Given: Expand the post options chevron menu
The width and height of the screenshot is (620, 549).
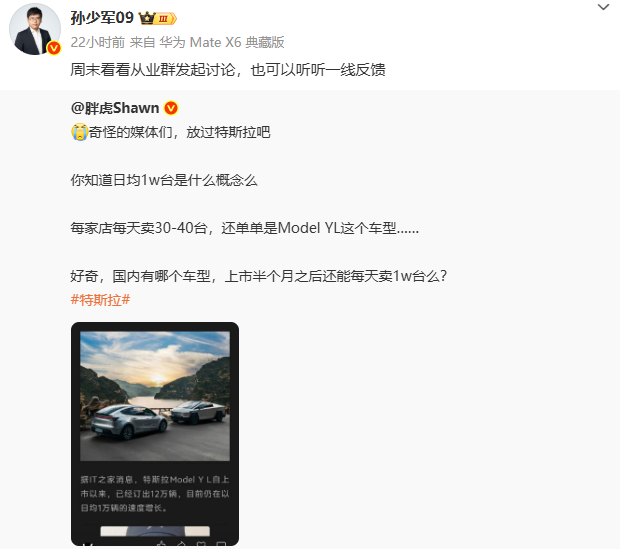Looking at the screenshot, I should tap(603, 7).
